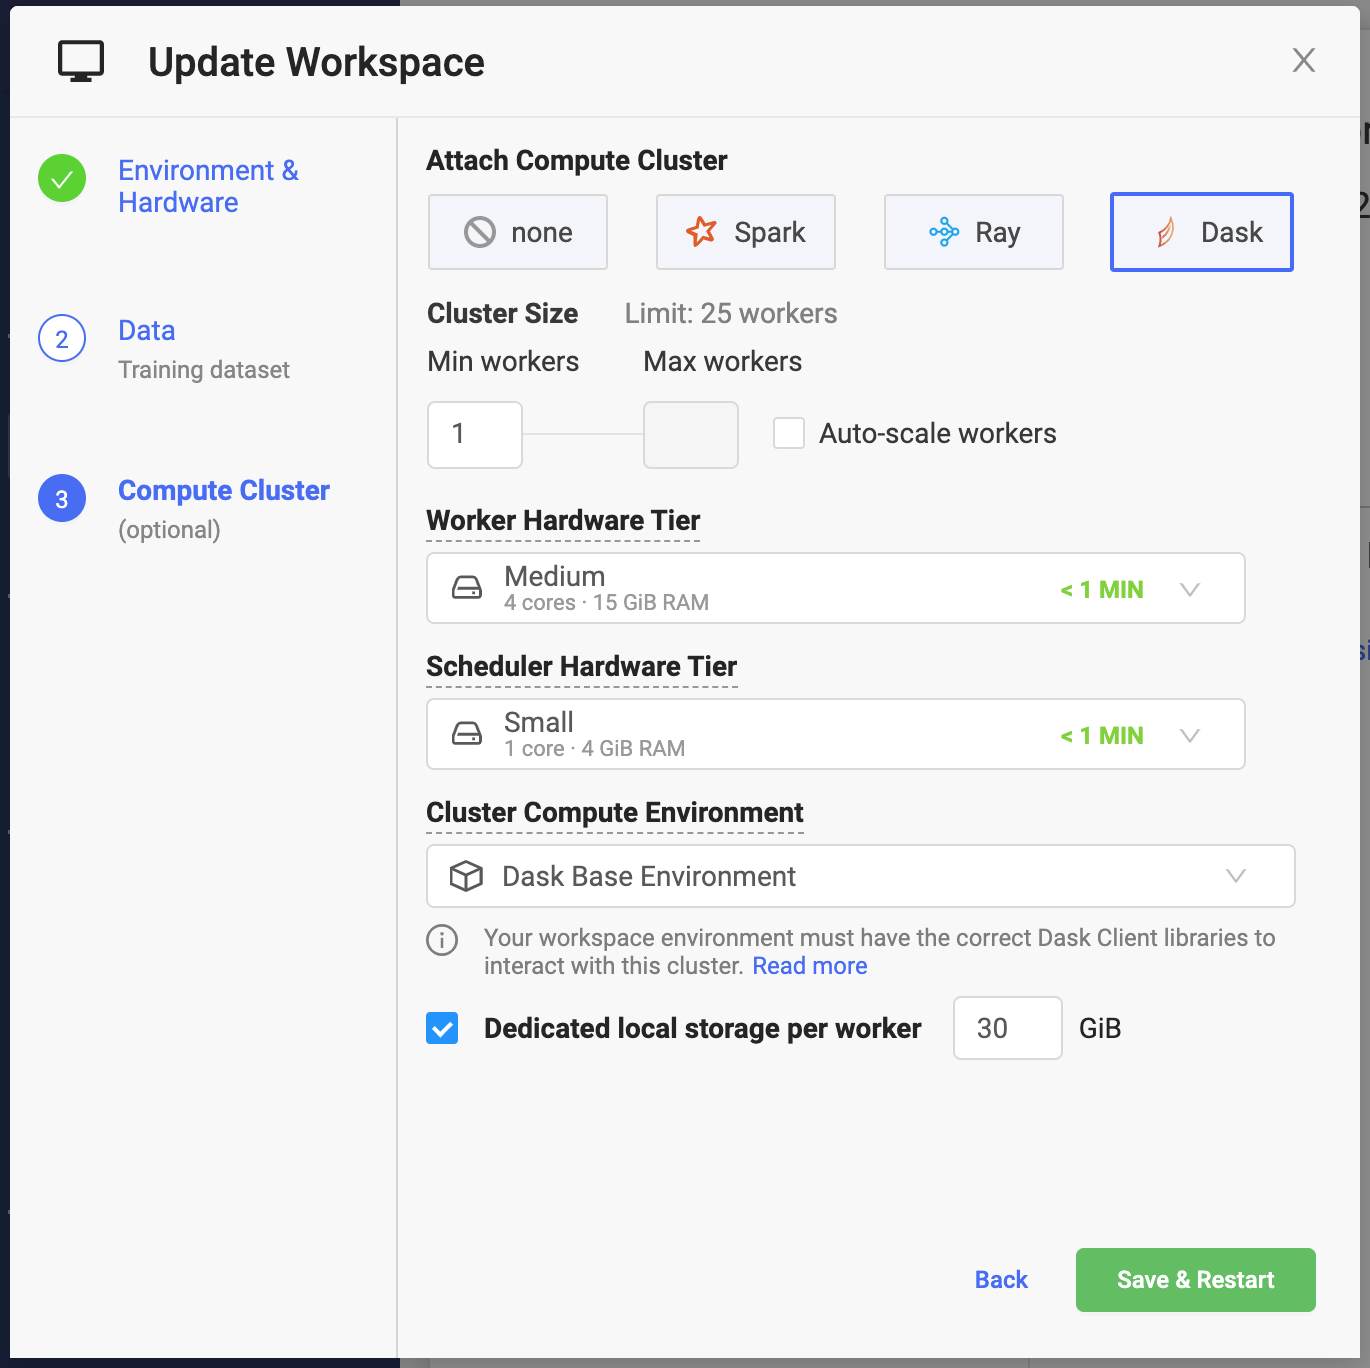Expand the chevron on the Small tier
Screen dimensions: 1370x1368
point(1190,735)
